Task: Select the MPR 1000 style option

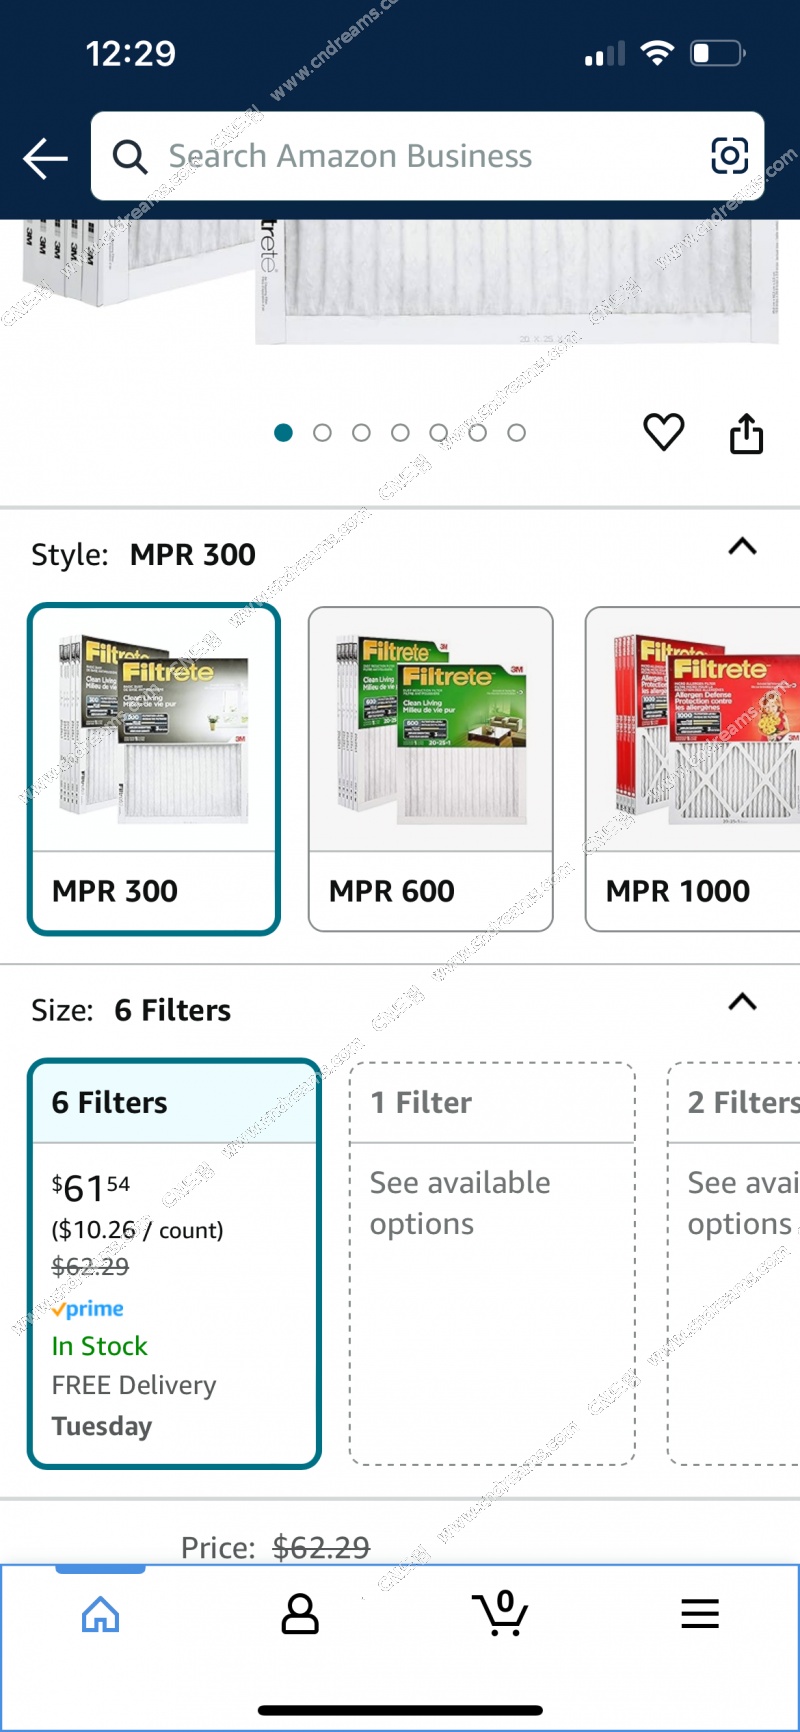Action: (x=693, y=769)
